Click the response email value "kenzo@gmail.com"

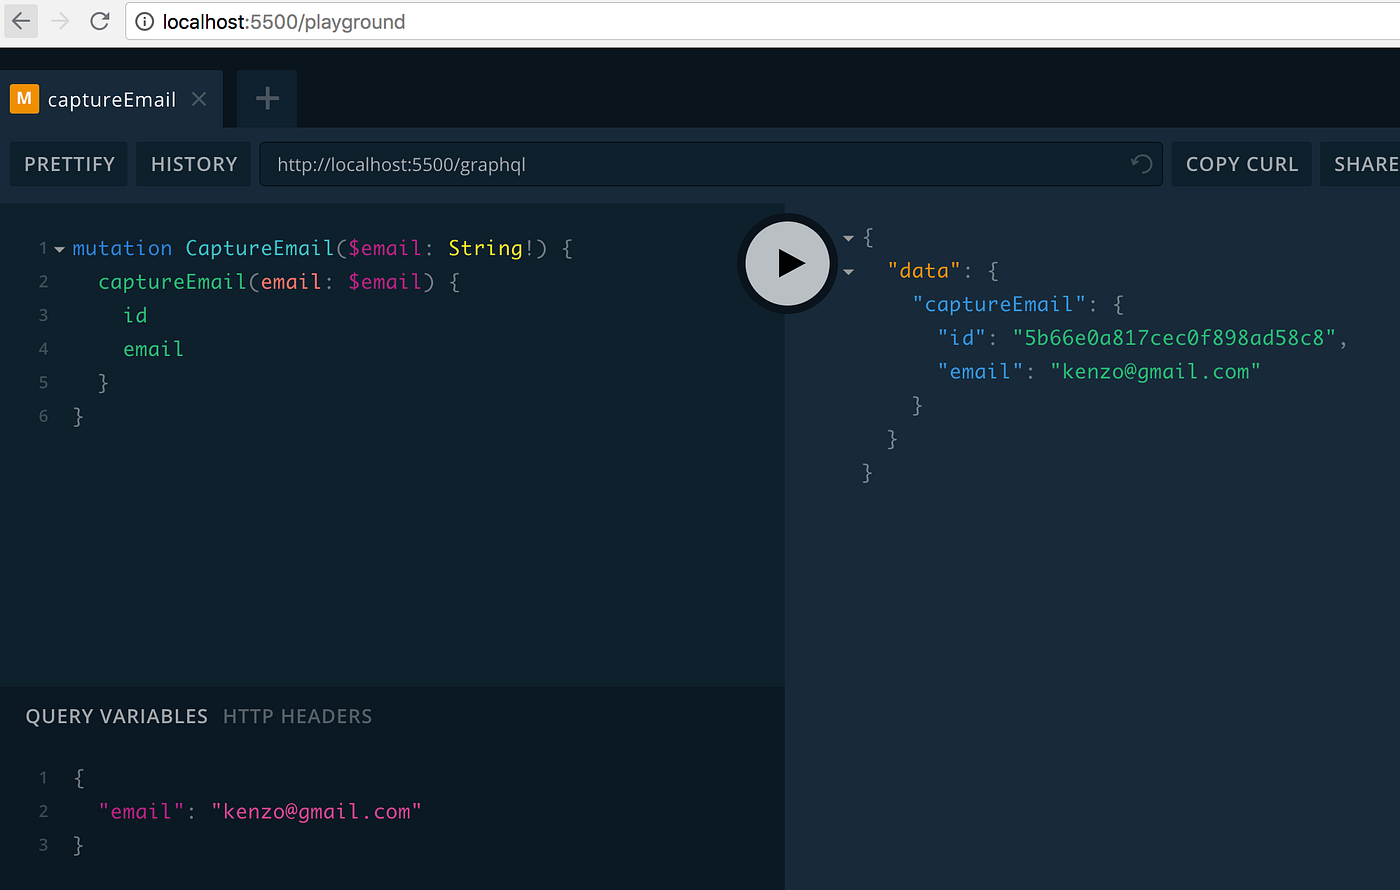coord(1155,371)
